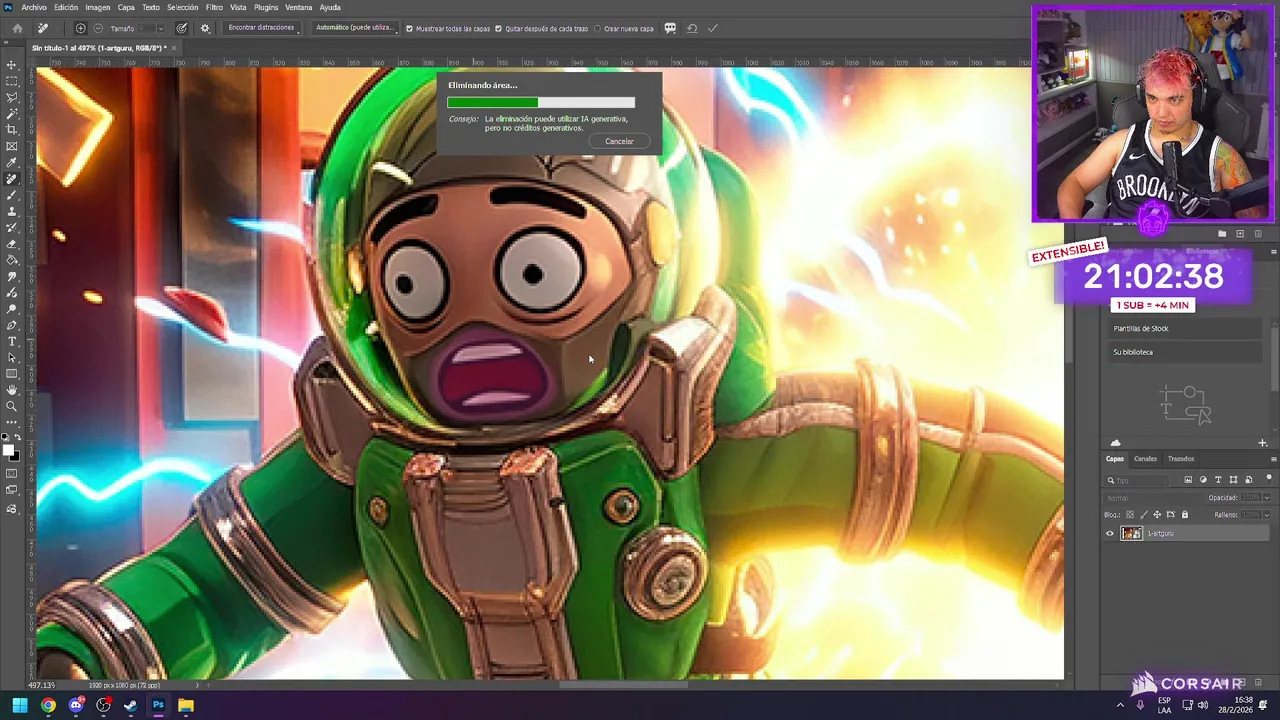
Task: Open the Opacidad dropdown arrow
Action: [1267, 498]
